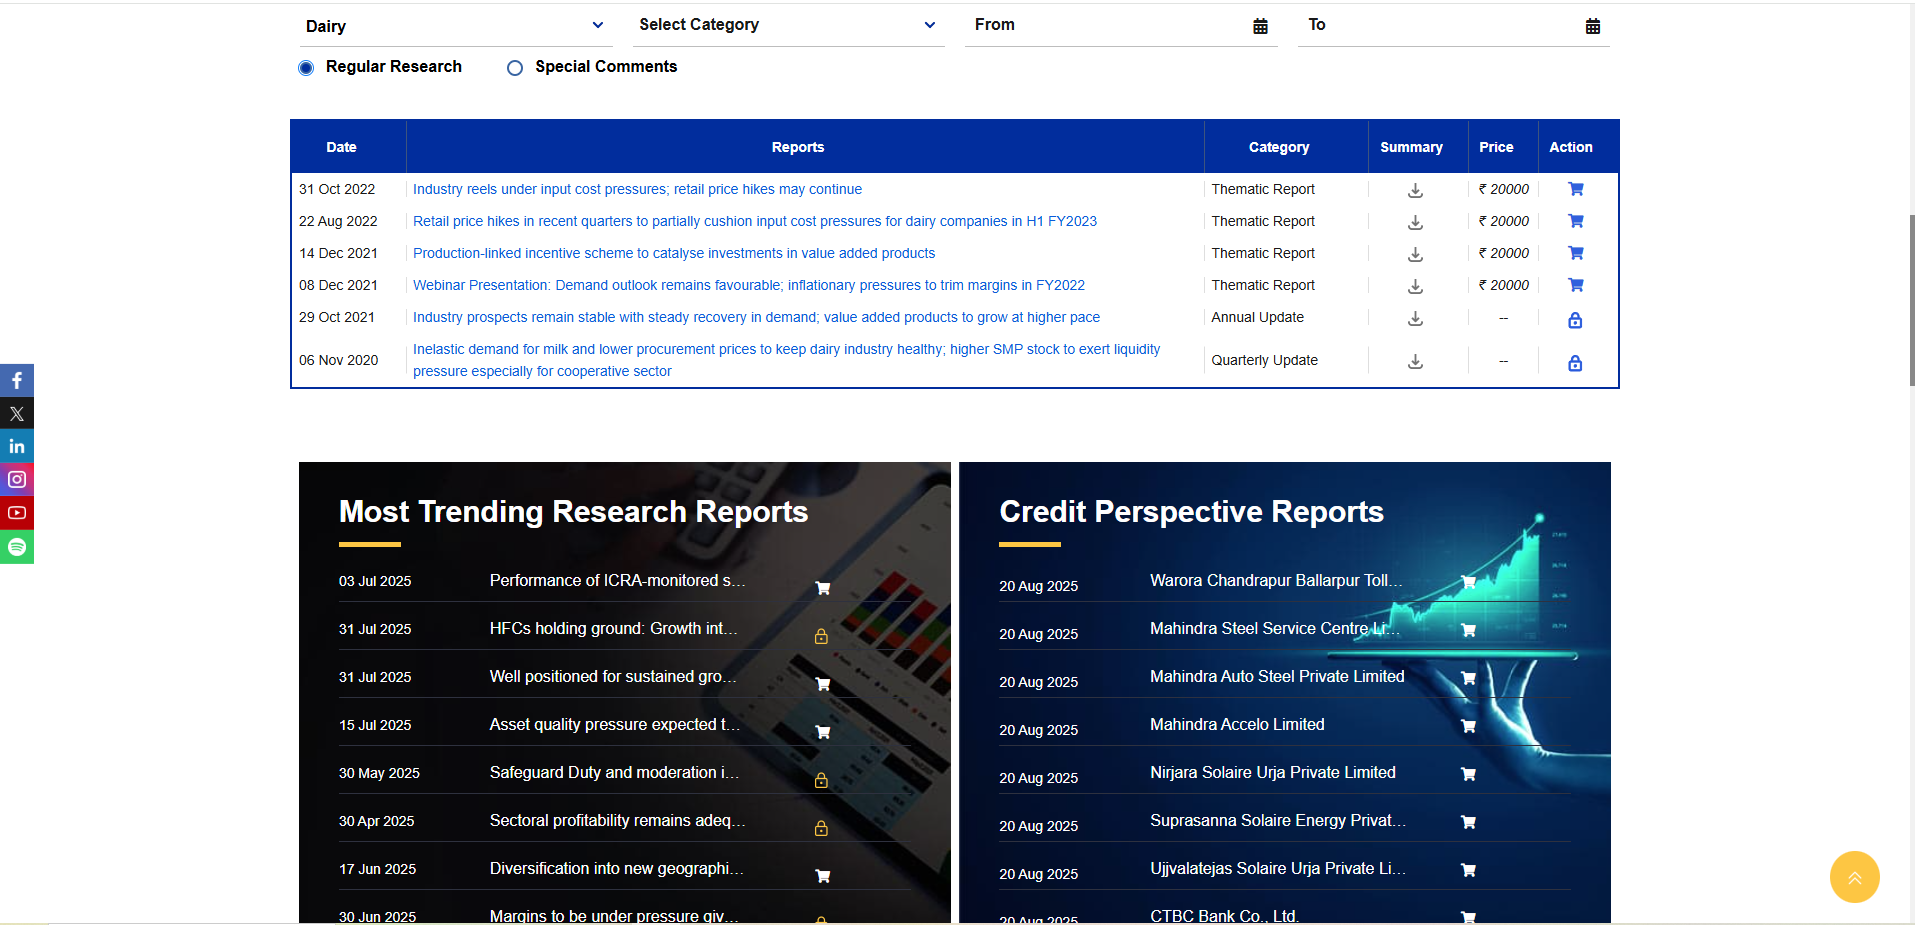
Task: Select the Regular Research radio button
Action: pos(306,68)
